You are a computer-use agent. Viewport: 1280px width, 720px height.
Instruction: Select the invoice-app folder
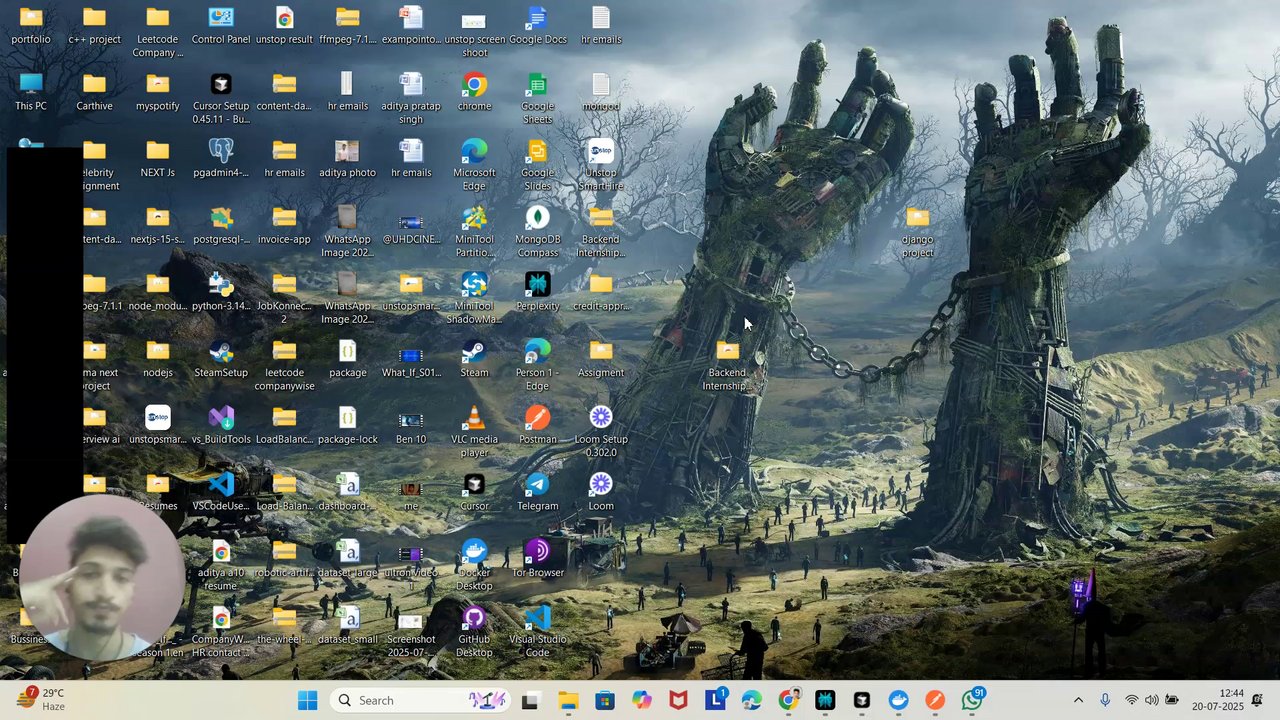click(x=284, y=225)
